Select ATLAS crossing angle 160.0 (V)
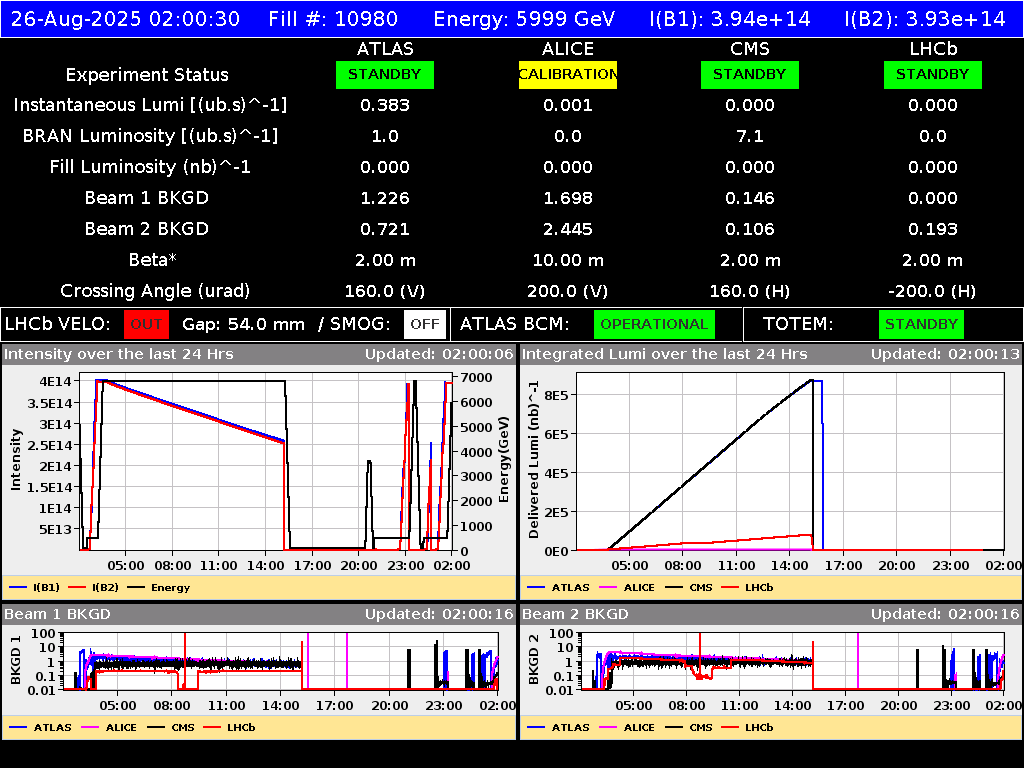Image resolution: width=1024 pixels, height=768 pixels. [x=385, y=291]
